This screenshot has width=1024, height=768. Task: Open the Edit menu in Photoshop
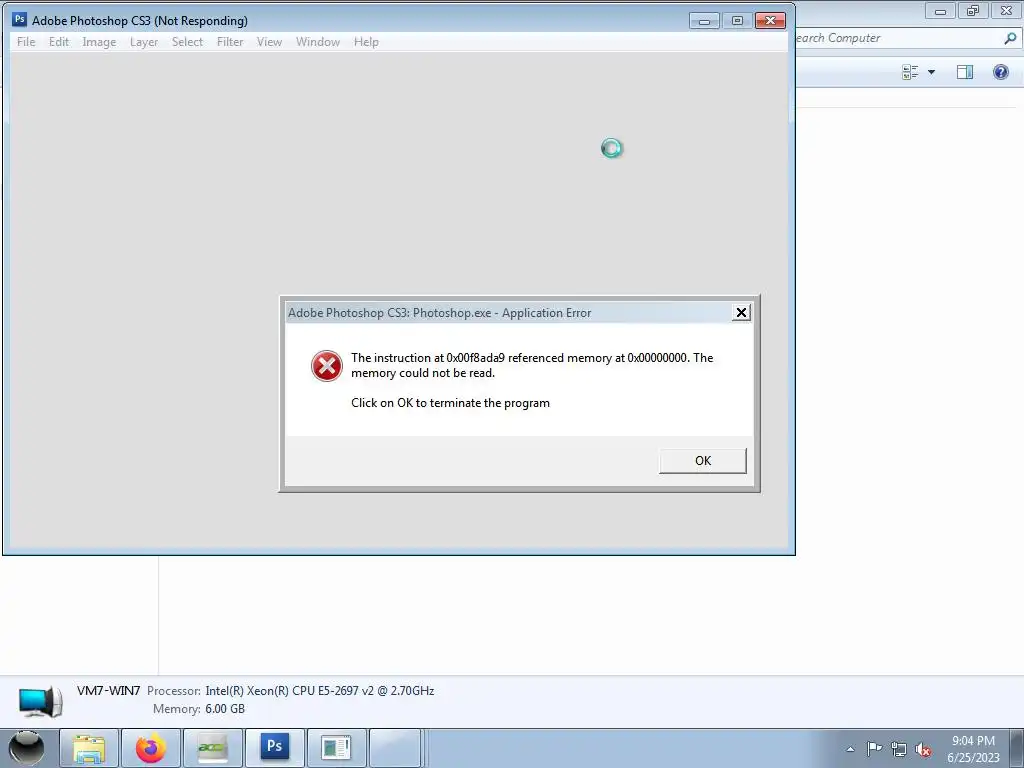pos(59,42)
